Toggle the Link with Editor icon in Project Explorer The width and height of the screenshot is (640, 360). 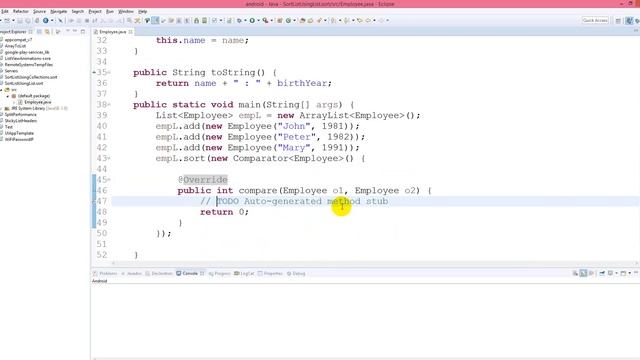click(47, 31)
